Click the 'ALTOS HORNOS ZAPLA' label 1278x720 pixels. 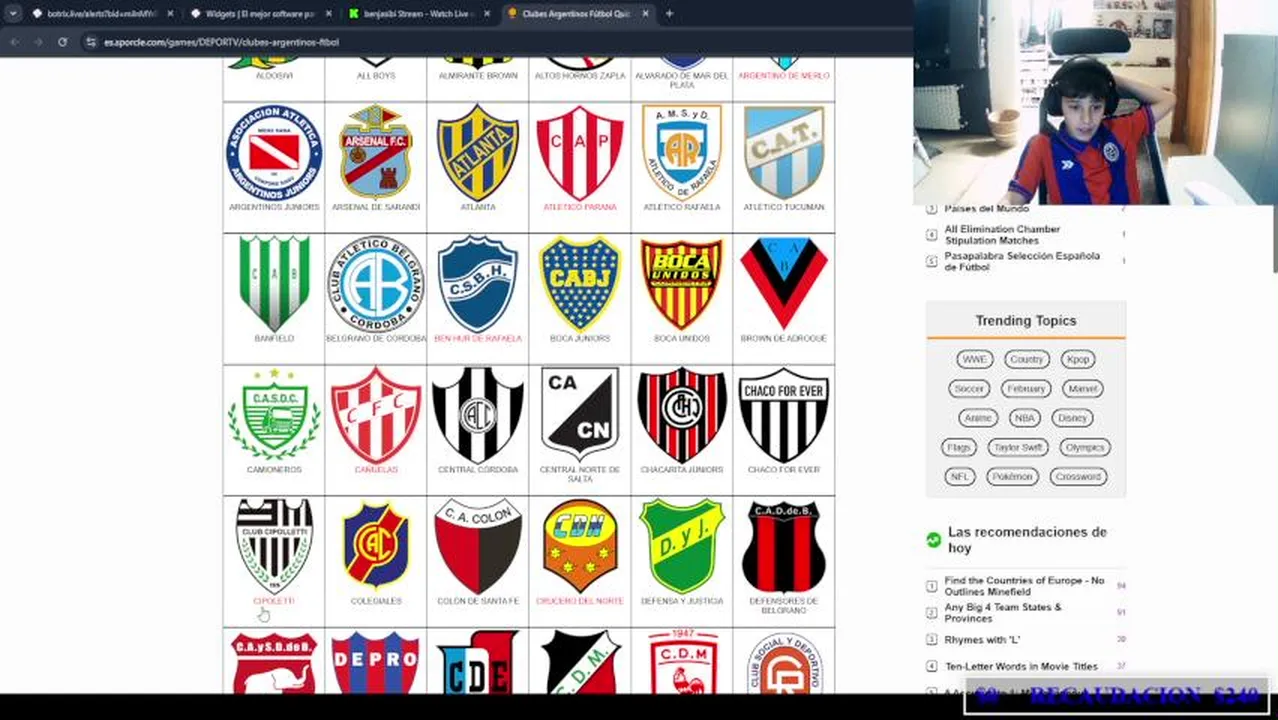coord(580,76)
